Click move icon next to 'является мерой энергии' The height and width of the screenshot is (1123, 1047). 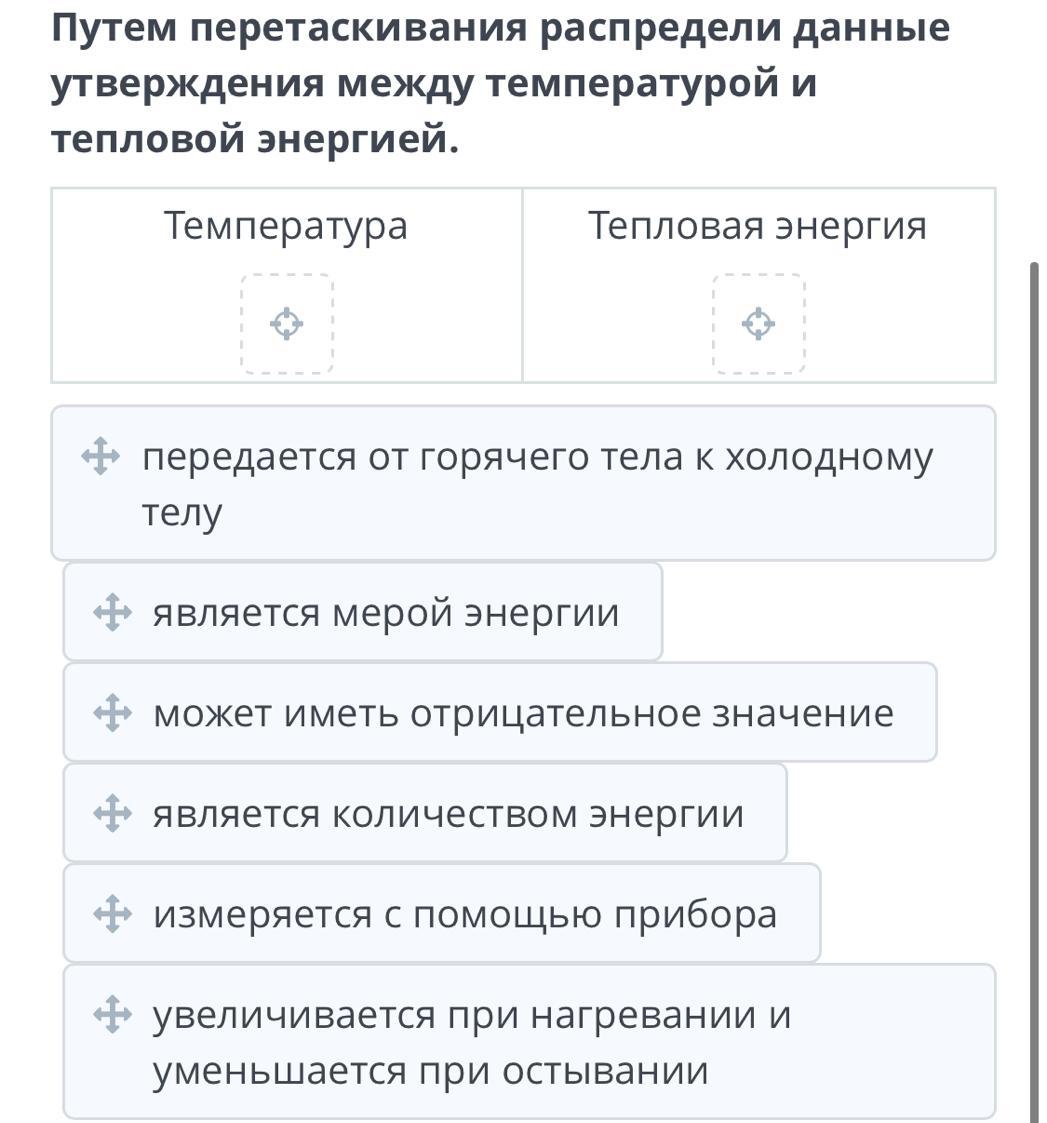coord(111,613)
